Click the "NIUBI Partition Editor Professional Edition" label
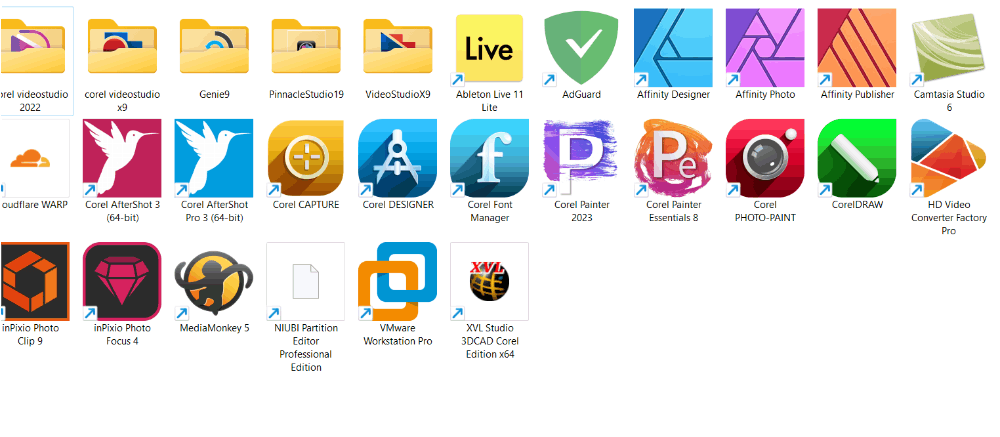 tap(305, 348)
